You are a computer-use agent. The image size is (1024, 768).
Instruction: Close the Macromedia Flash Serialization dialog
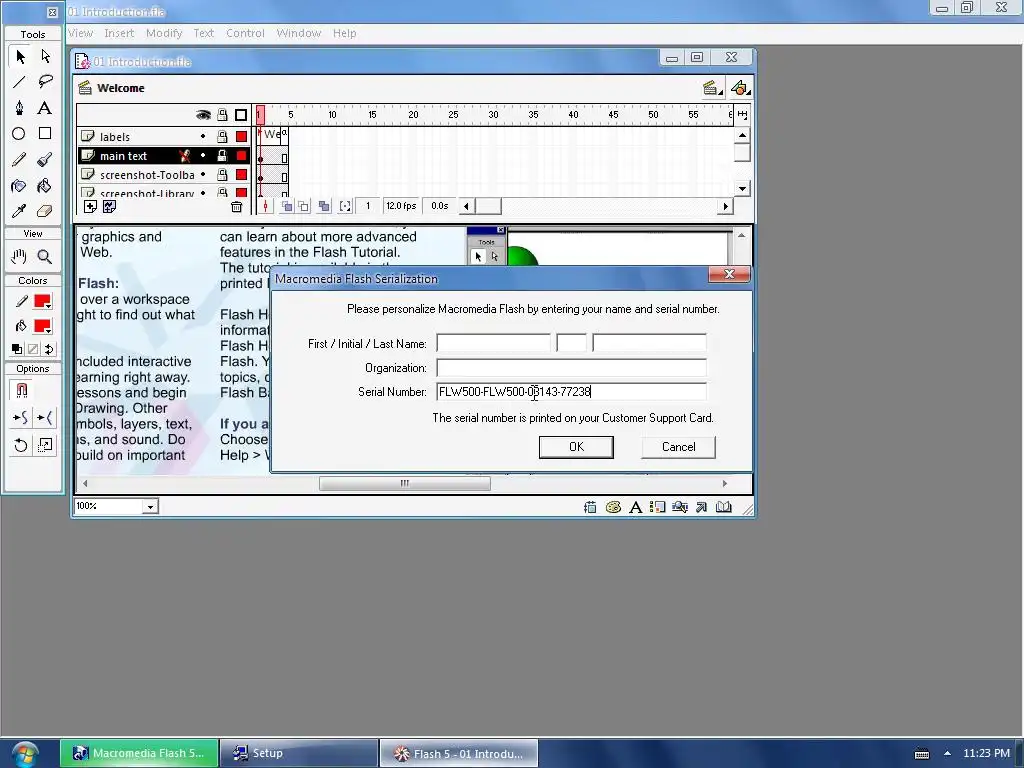[729, 274]
